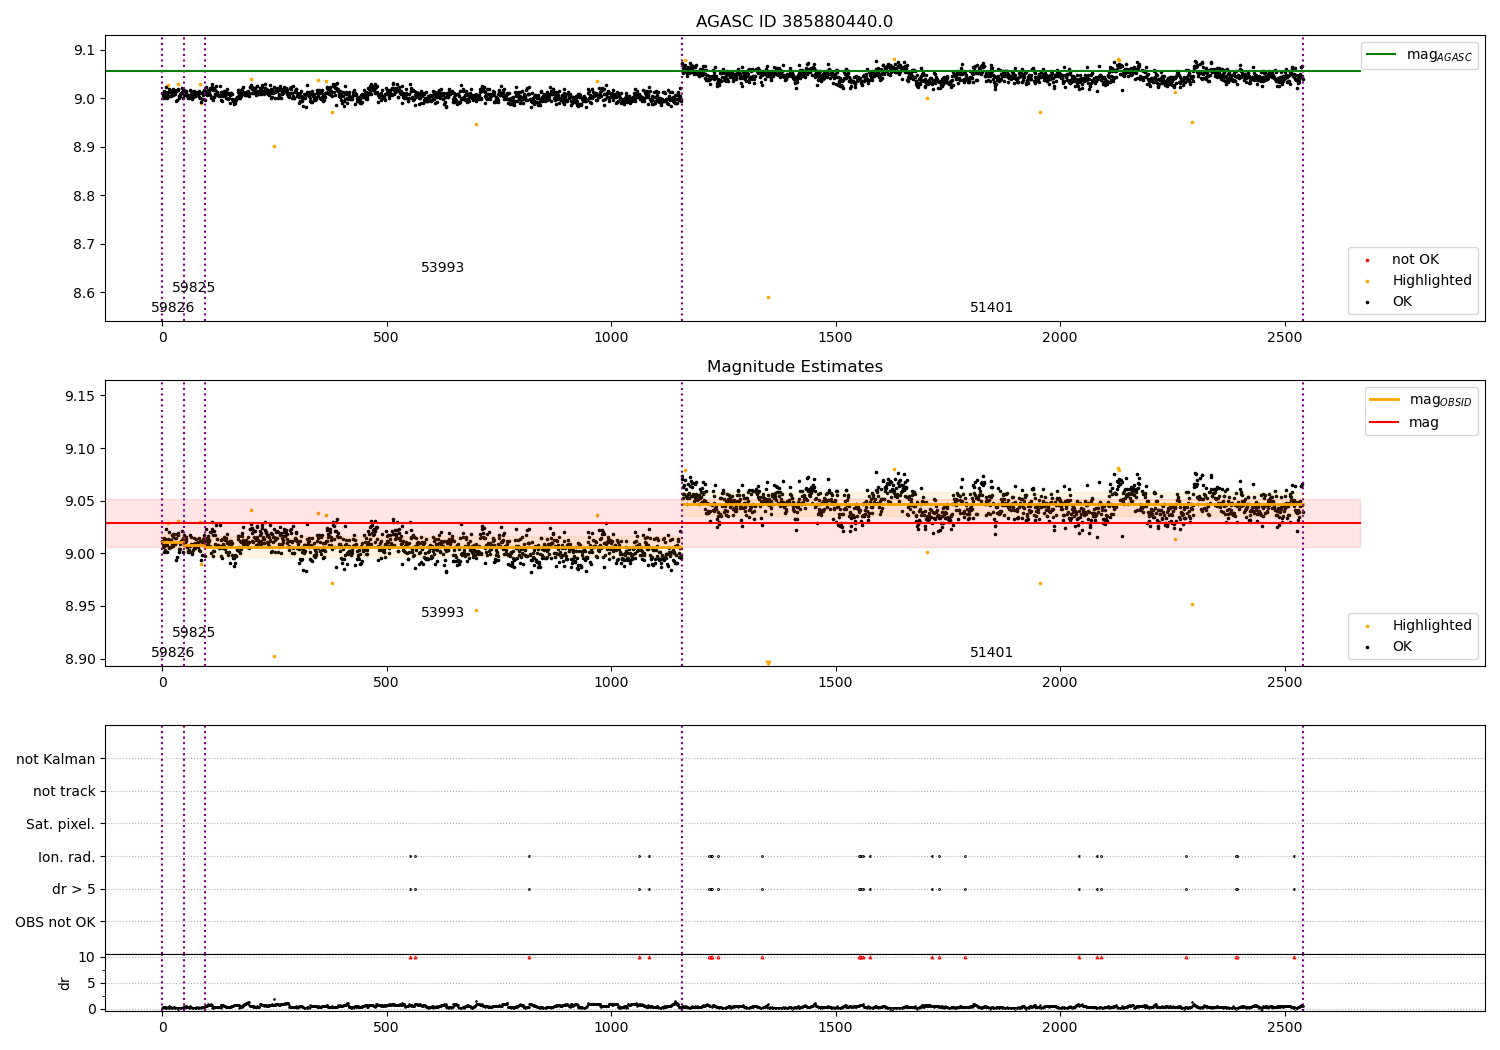Image resolution: width=1500 pixels, height=1050 pixels.
Task: Select the 'Sat. pixel.' row label
Action: (x=61, y=825)
